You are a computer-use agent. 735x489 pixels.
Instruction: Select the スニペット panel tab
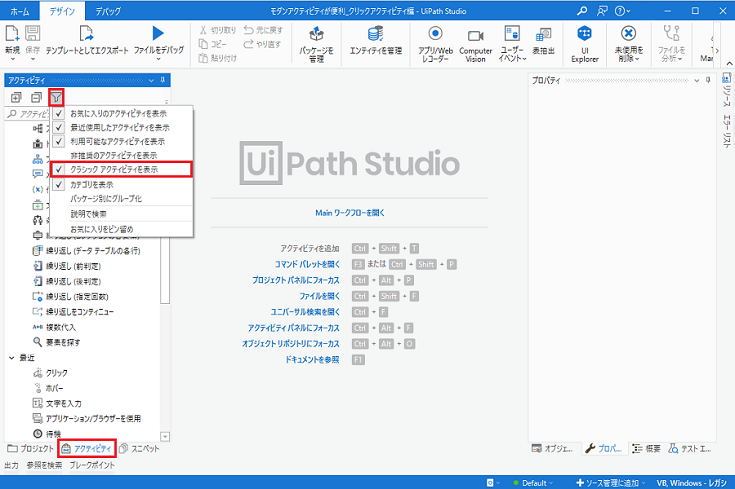point(139,449)
